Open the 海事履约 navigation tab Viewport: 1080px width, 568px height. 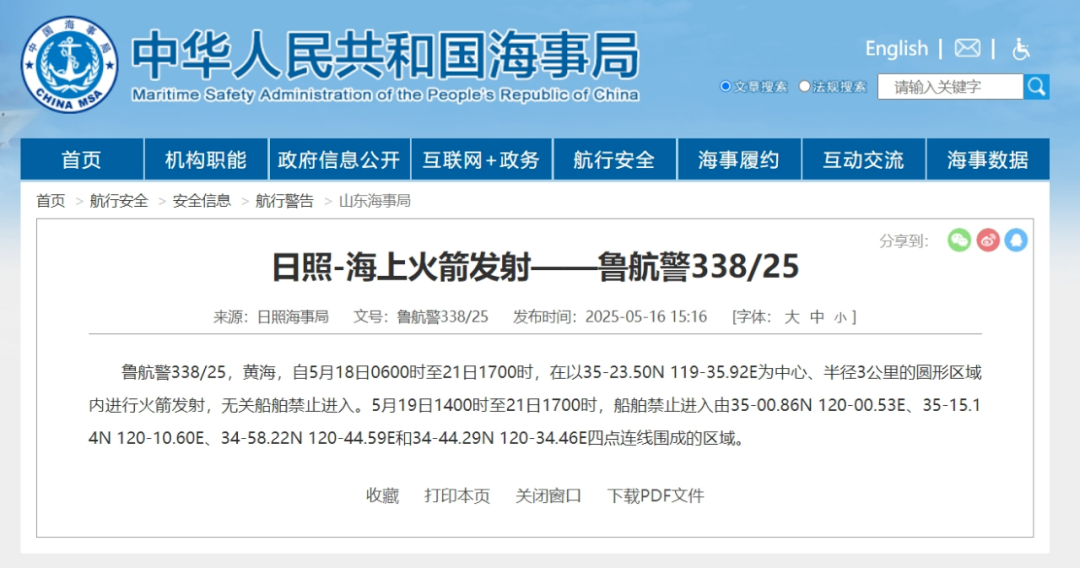(739, 160)
